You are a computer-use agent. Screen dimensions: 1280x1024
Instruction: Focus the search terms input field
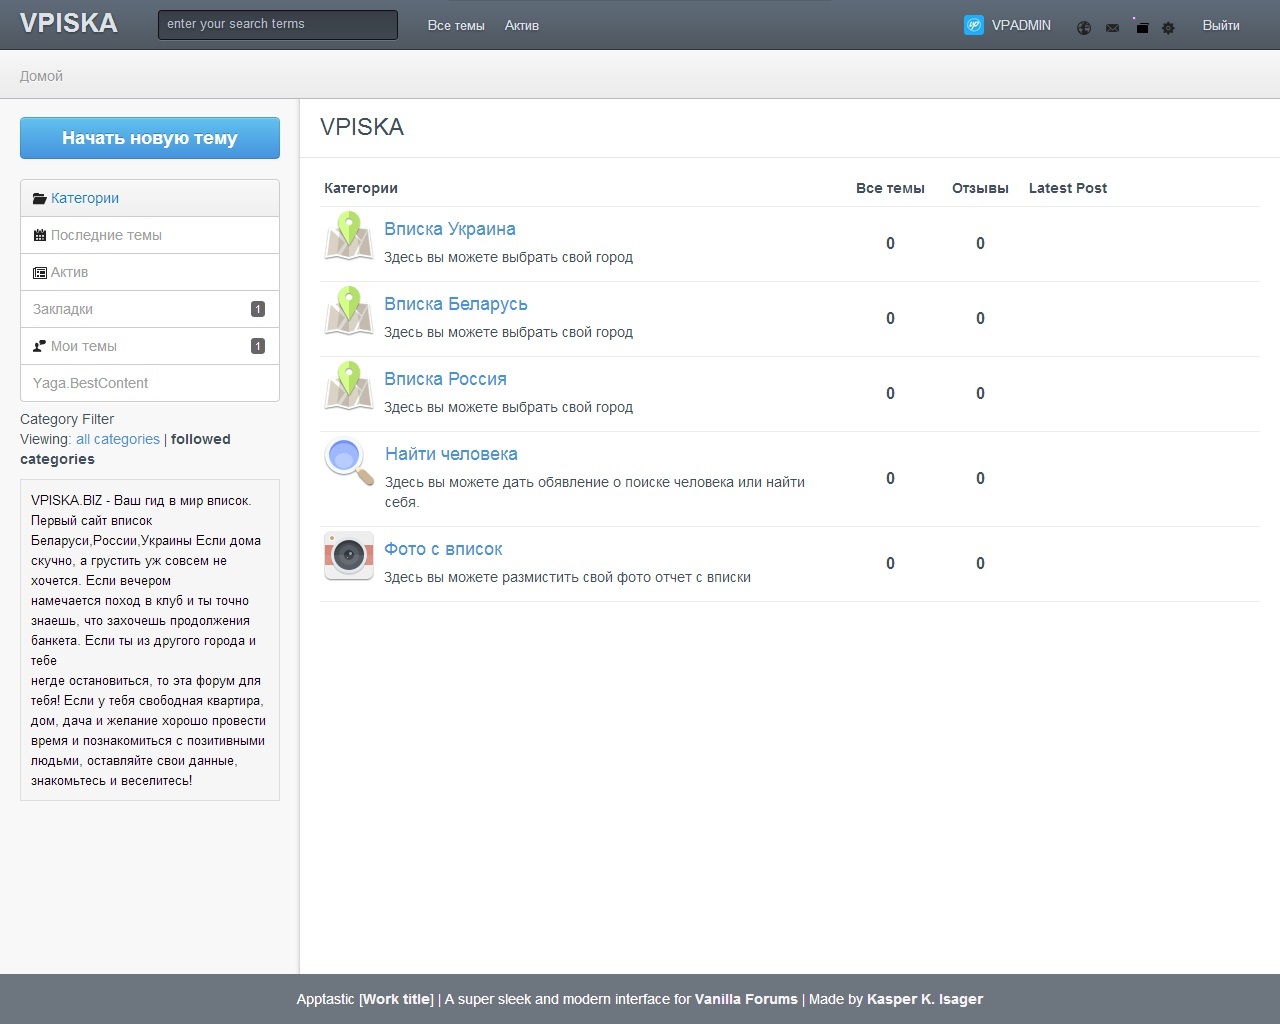click(278, 25)
